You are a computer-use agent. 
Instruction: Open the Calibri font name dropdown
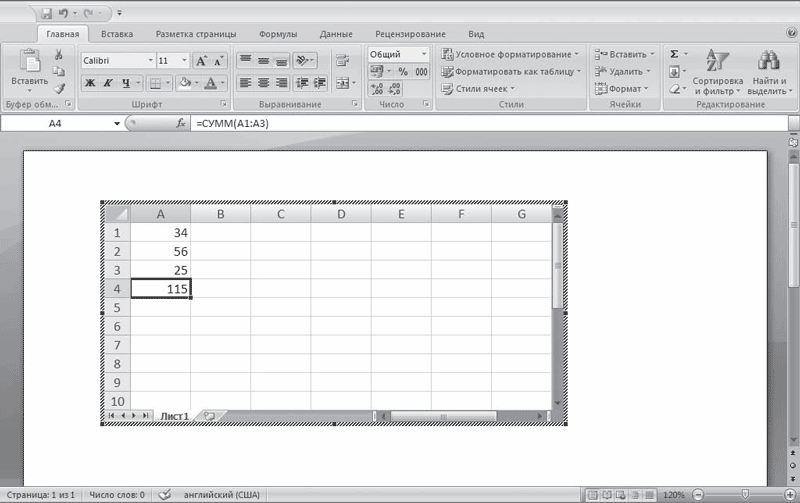151,61
